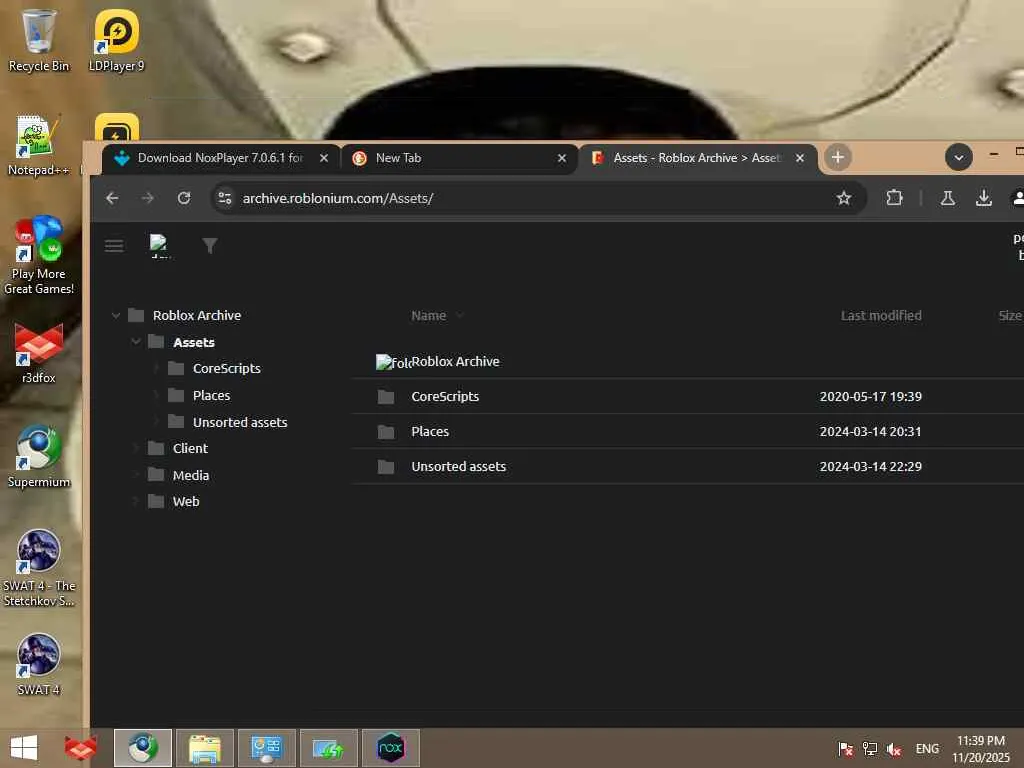Click the browser forward arrow

[x=148, y=198]
